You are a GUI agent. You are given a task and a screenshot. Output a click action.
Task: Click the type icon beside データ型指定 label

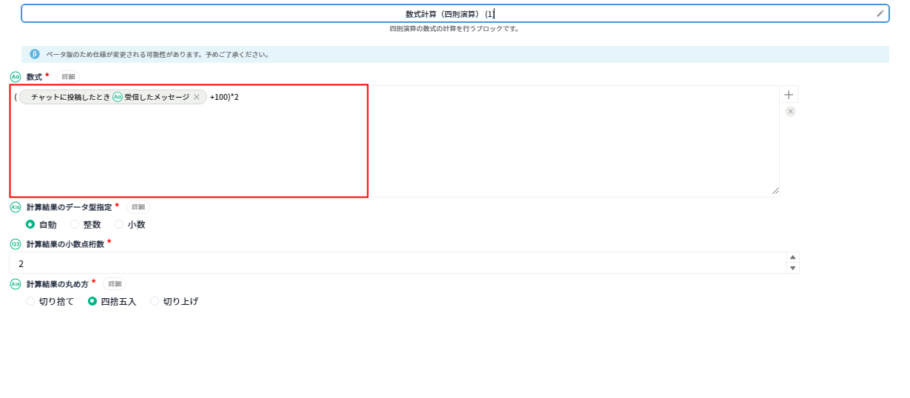[16, 207]
